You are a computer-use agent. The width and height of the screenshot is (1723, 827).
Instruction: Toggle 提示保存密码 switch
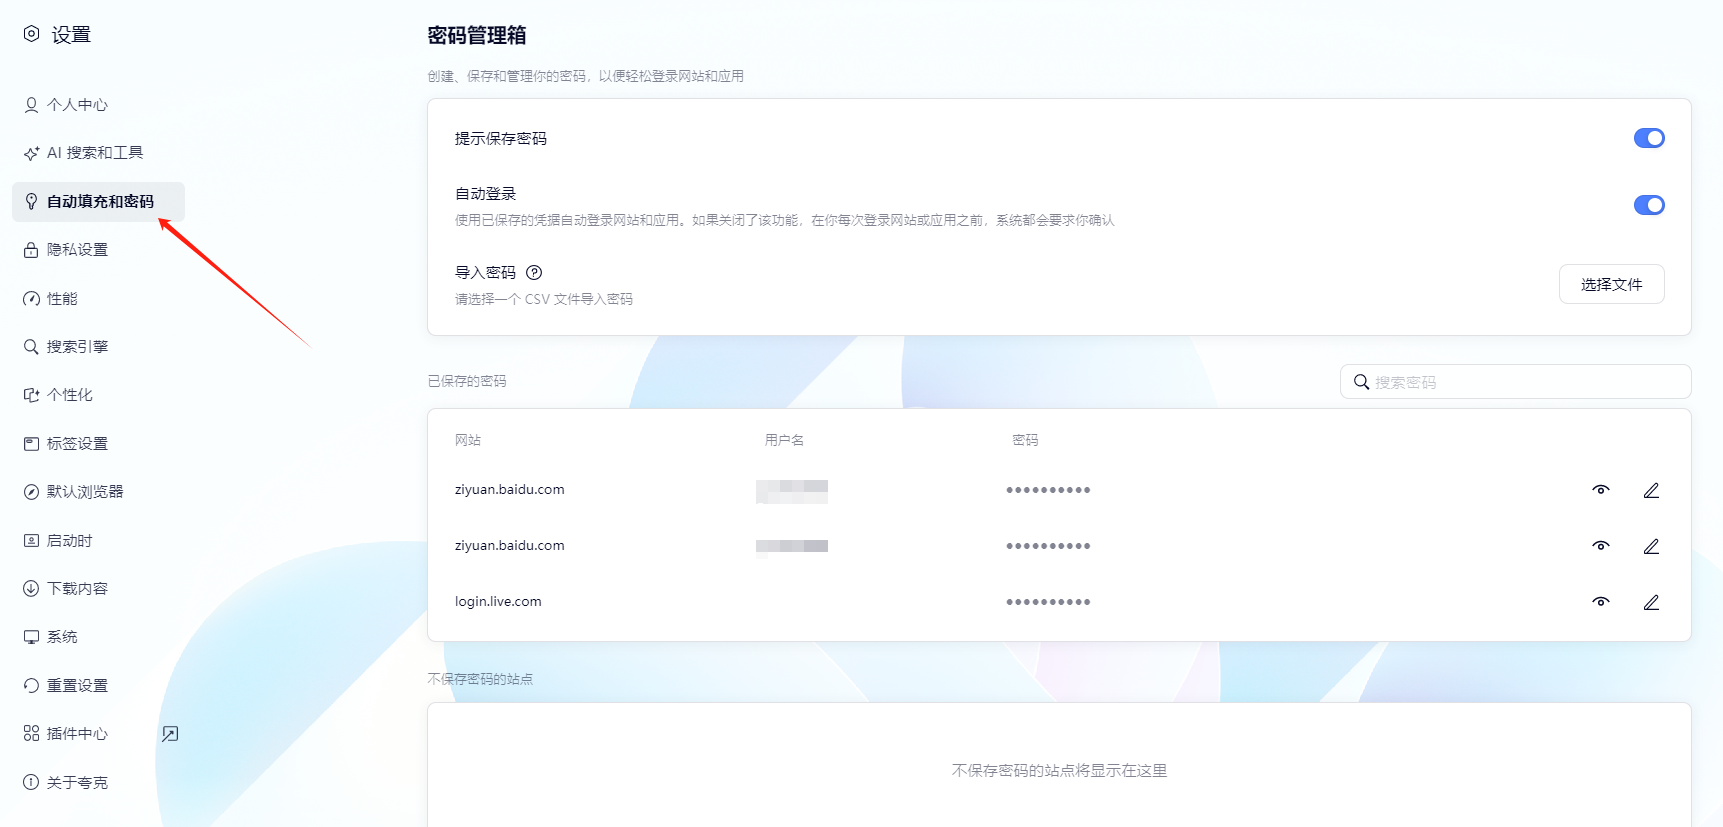point(1649,138)
